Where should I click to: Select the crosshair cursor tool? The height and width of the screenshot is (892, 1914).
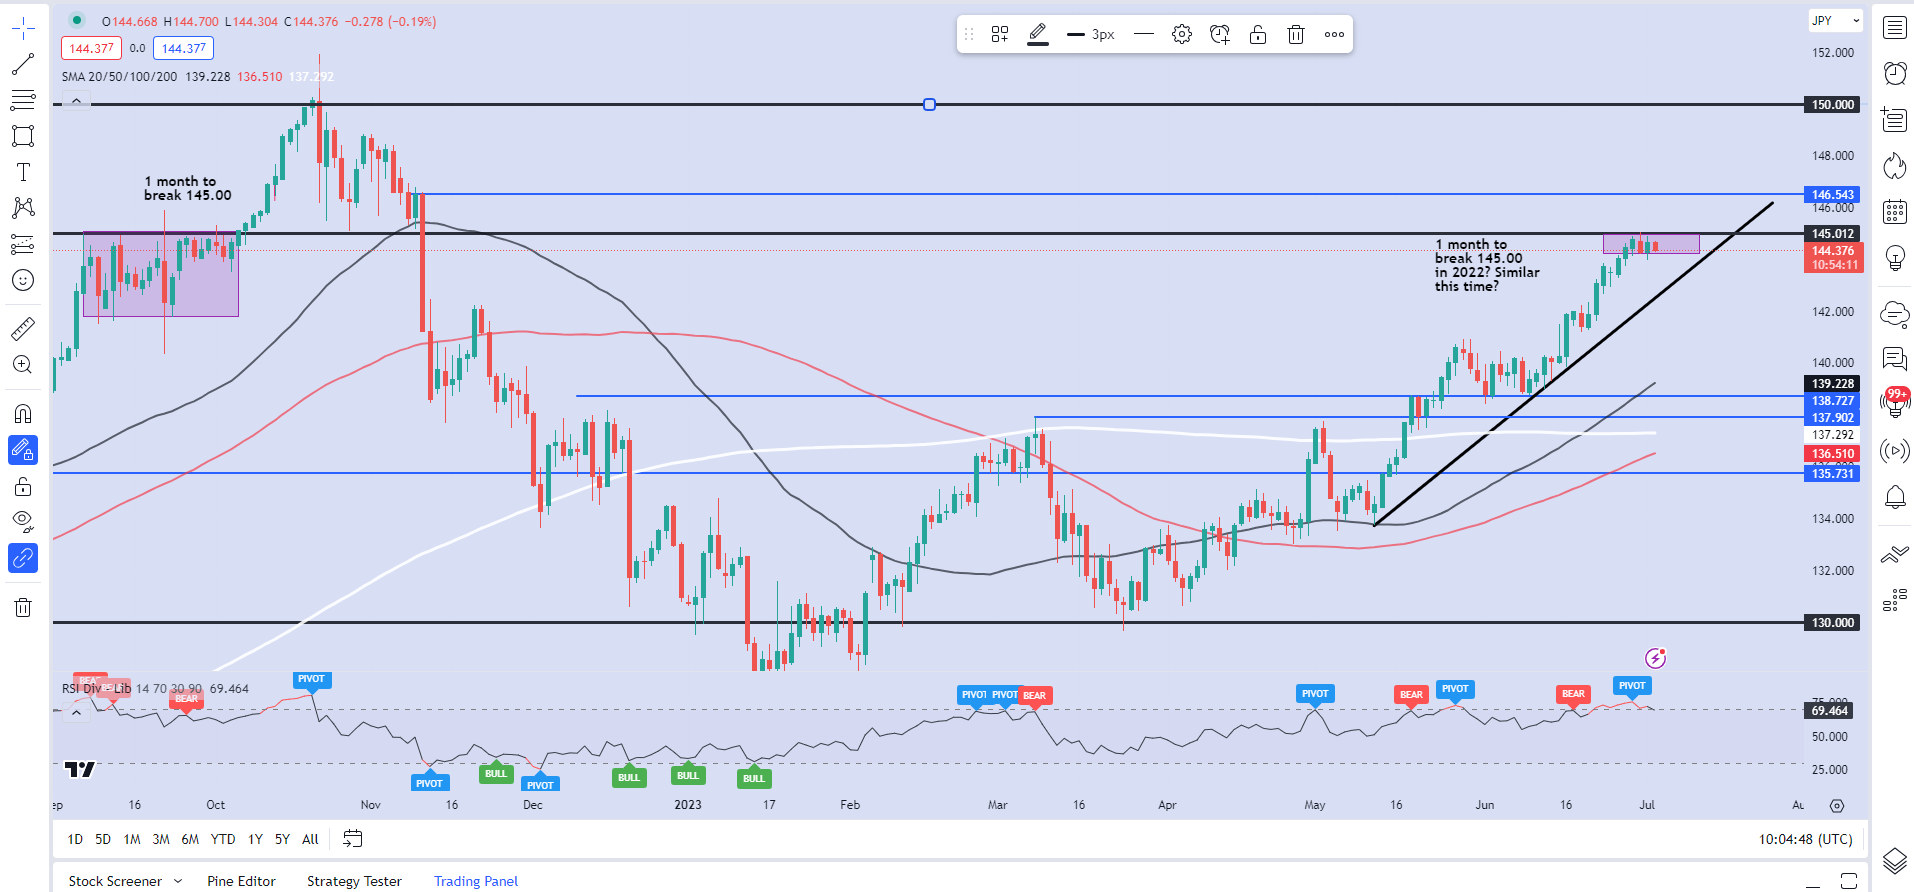pos(23,28)
